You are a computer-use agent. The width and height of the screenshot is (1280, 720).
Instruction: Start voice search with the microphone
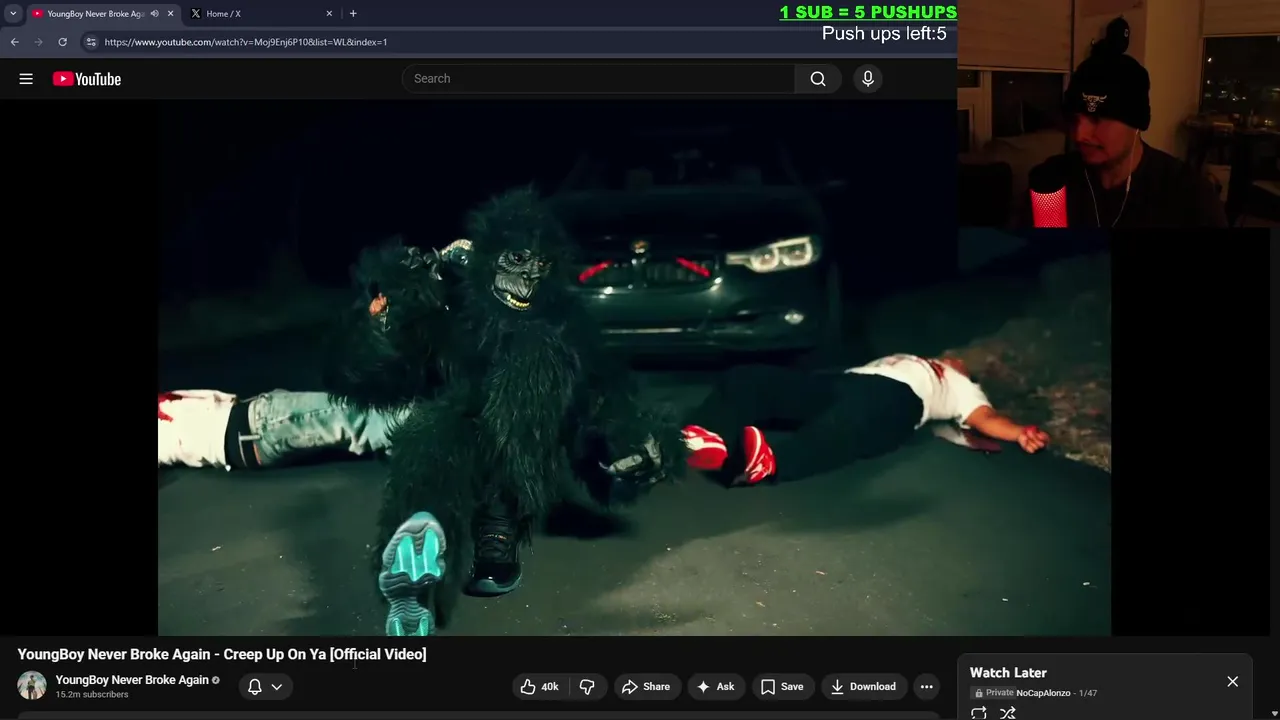pyautogui.click(x=868, y=79)
